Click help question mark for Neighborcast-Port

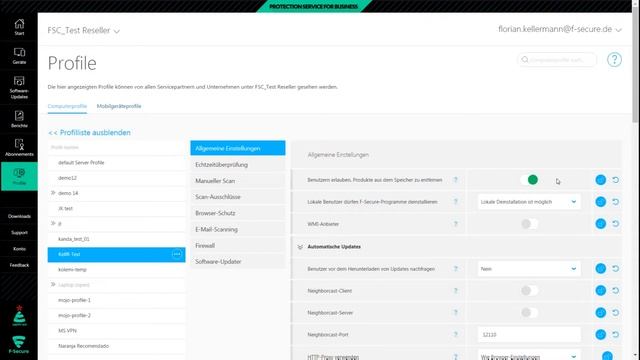(456, 335)
